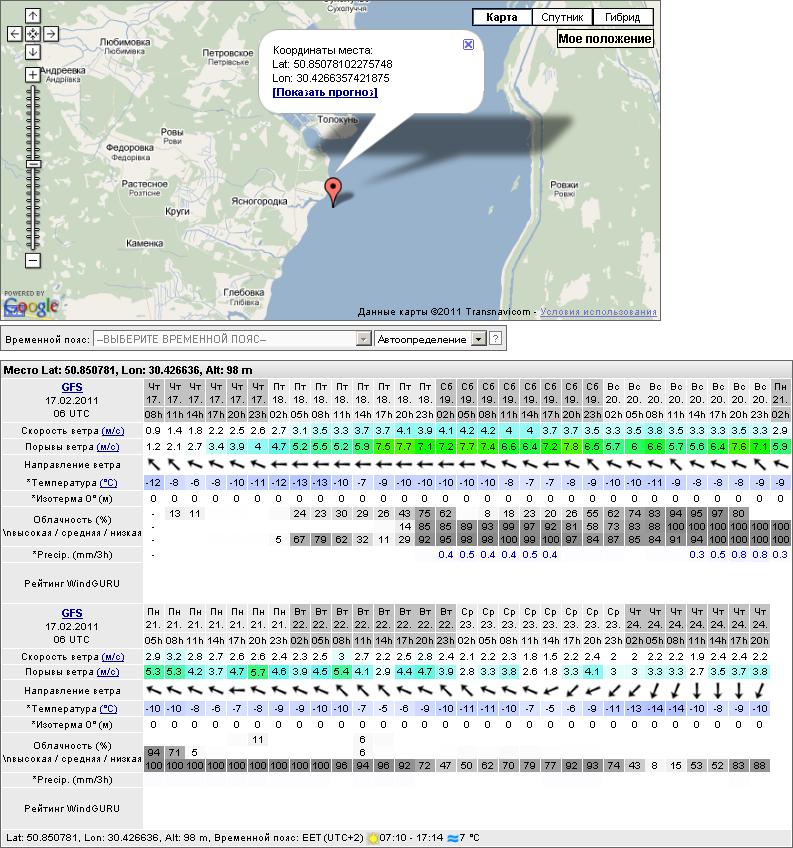
Task: Switch to Карта map view
Action: [x=501, y=17]
